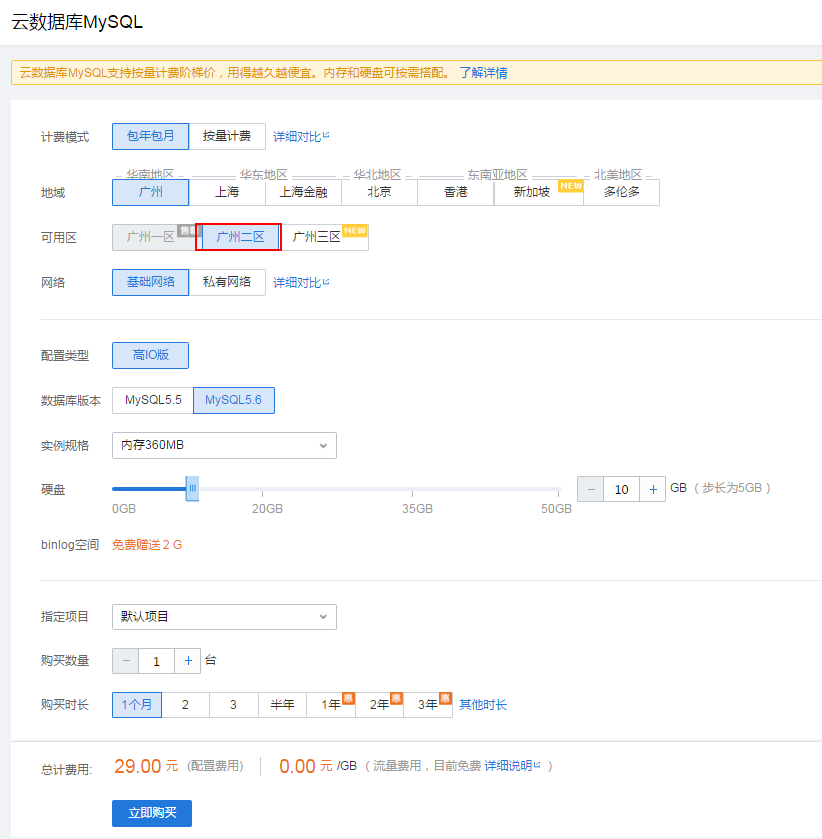Select 高IO版 configuration type
The height and width of the screenshot is (839, 822).
pyautogui.click(x=150, y=355)
